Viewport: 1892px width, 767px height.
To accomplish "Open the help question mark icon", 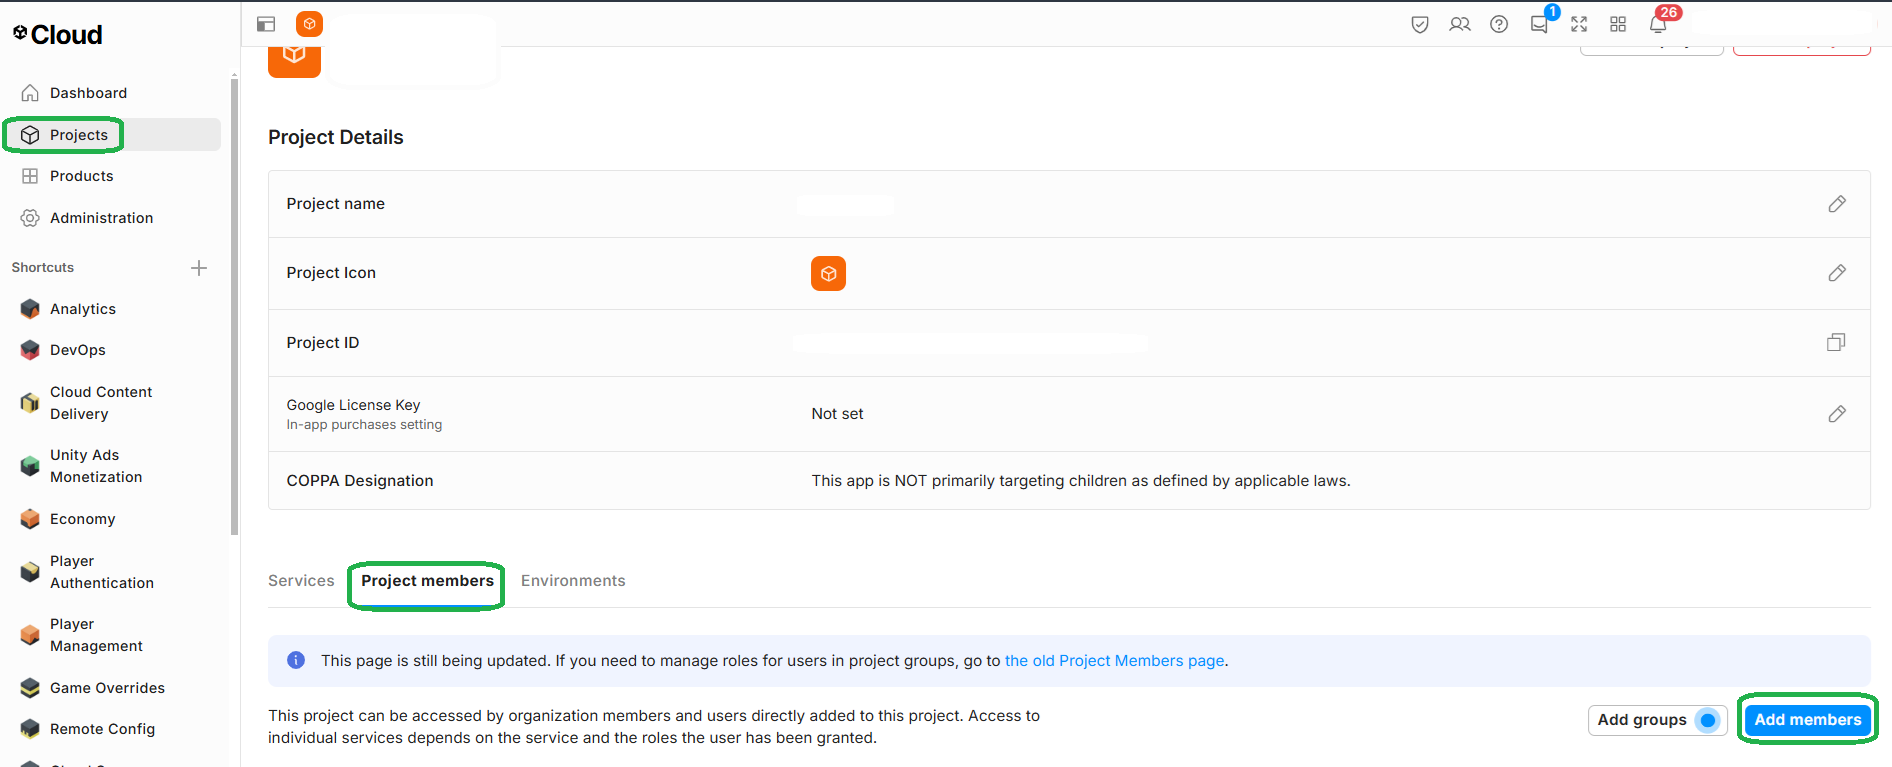I will 1499,24.
